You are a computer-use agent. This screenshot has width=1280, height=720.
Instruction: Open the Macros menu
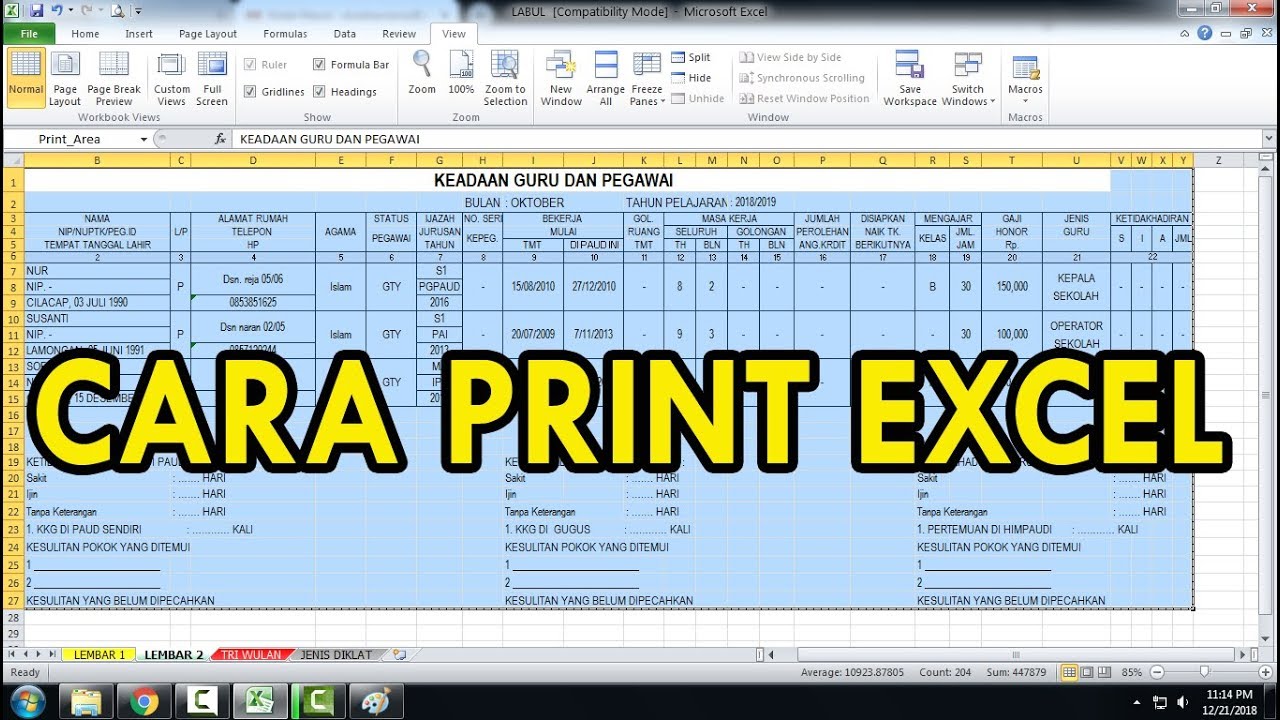pos(1025,78)
